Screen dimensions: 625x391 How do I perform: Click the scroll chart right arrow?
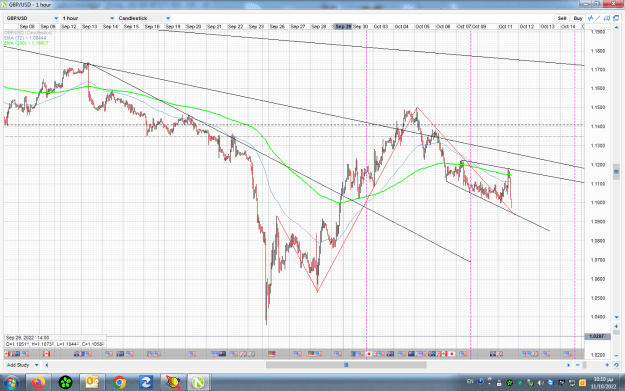coord(569,365)
